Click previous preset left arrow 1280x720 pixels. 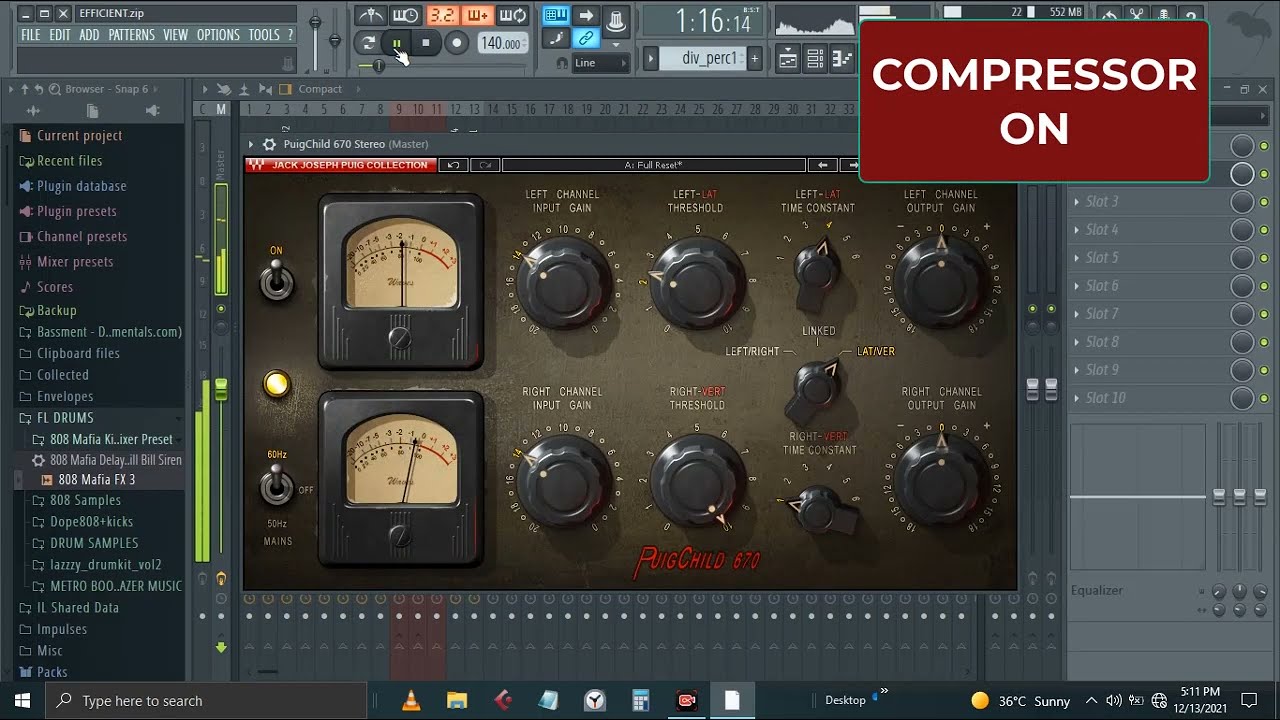822,165
